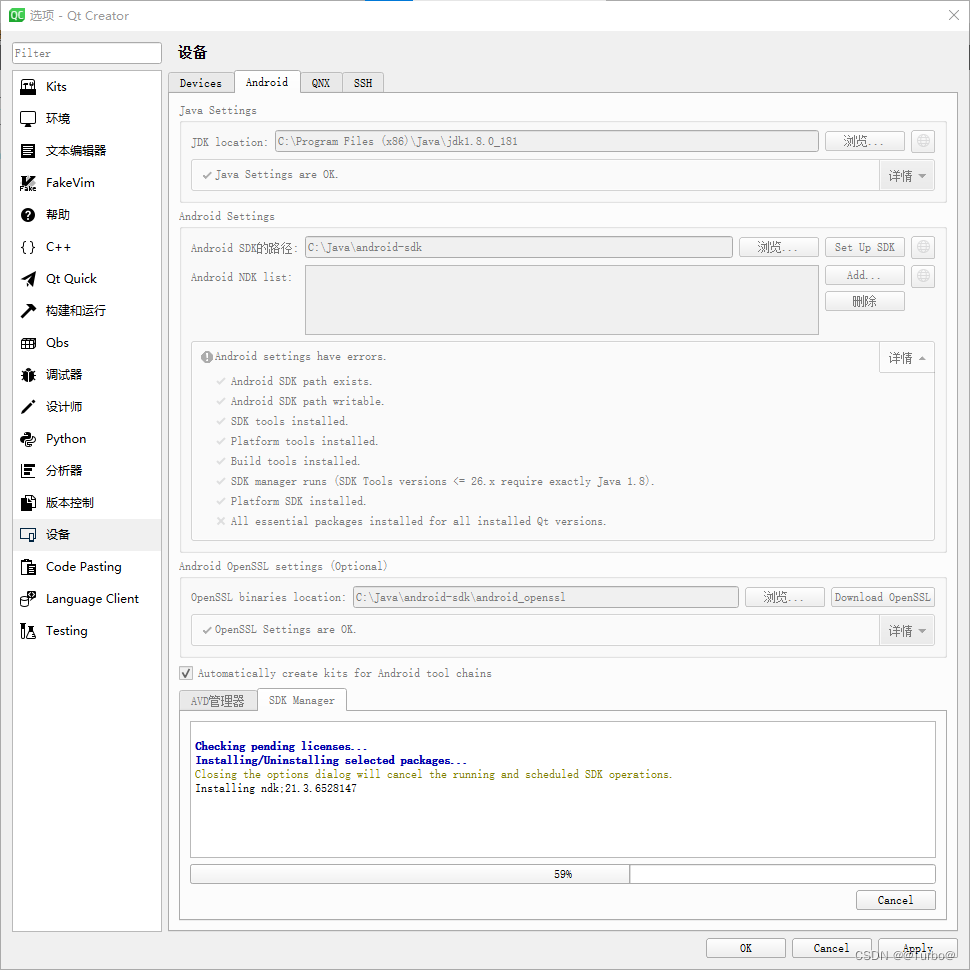The width and height of the screenshot is (970, 970).
Task: Open Code Pasting clipboard icon
Action: pyautogui.click(x=28, y=567)
